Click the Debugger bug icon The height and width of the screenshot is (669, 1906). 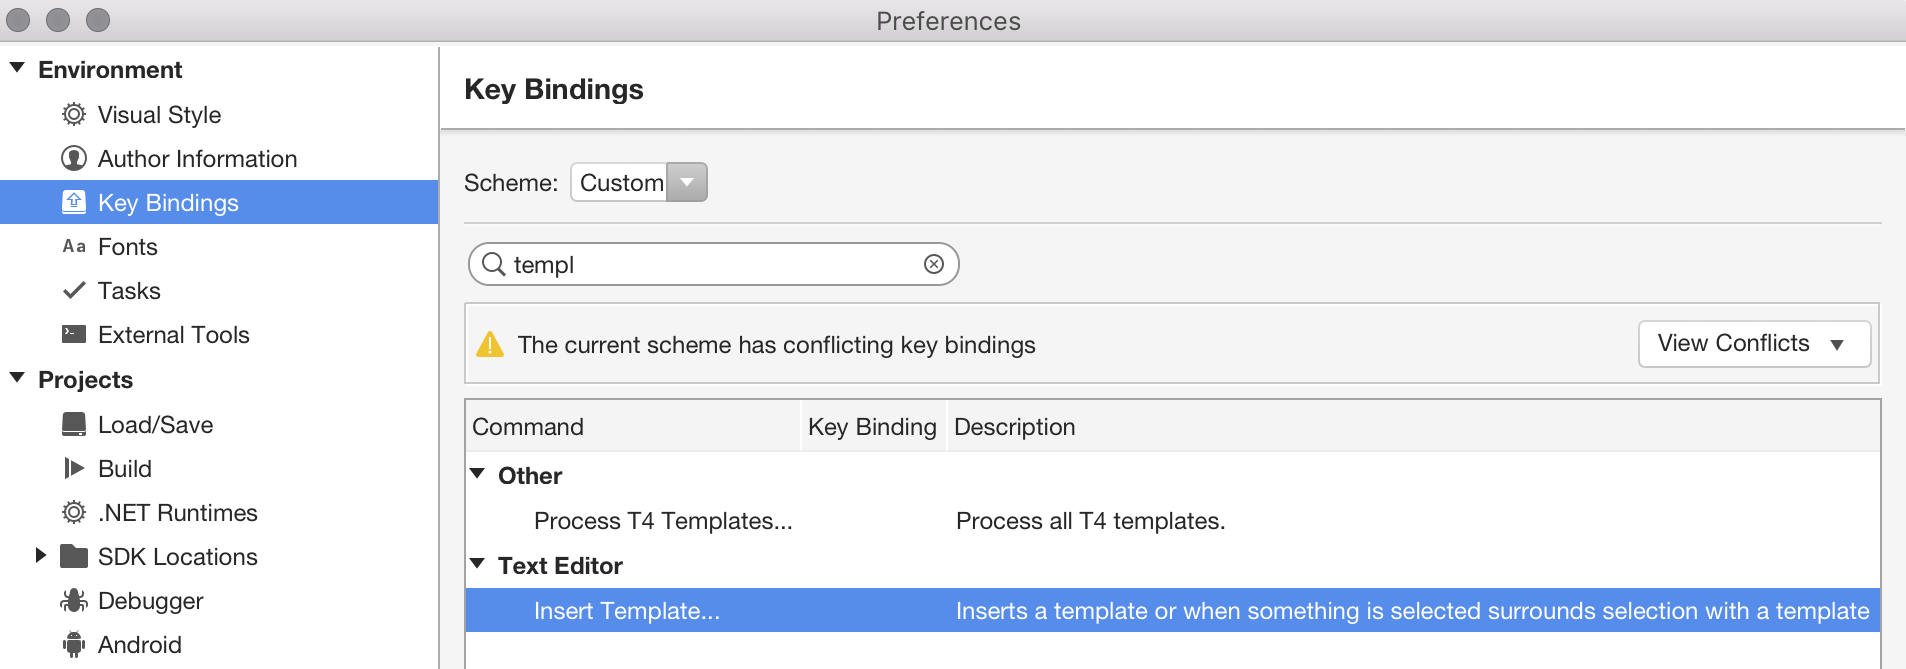[73, 600]
